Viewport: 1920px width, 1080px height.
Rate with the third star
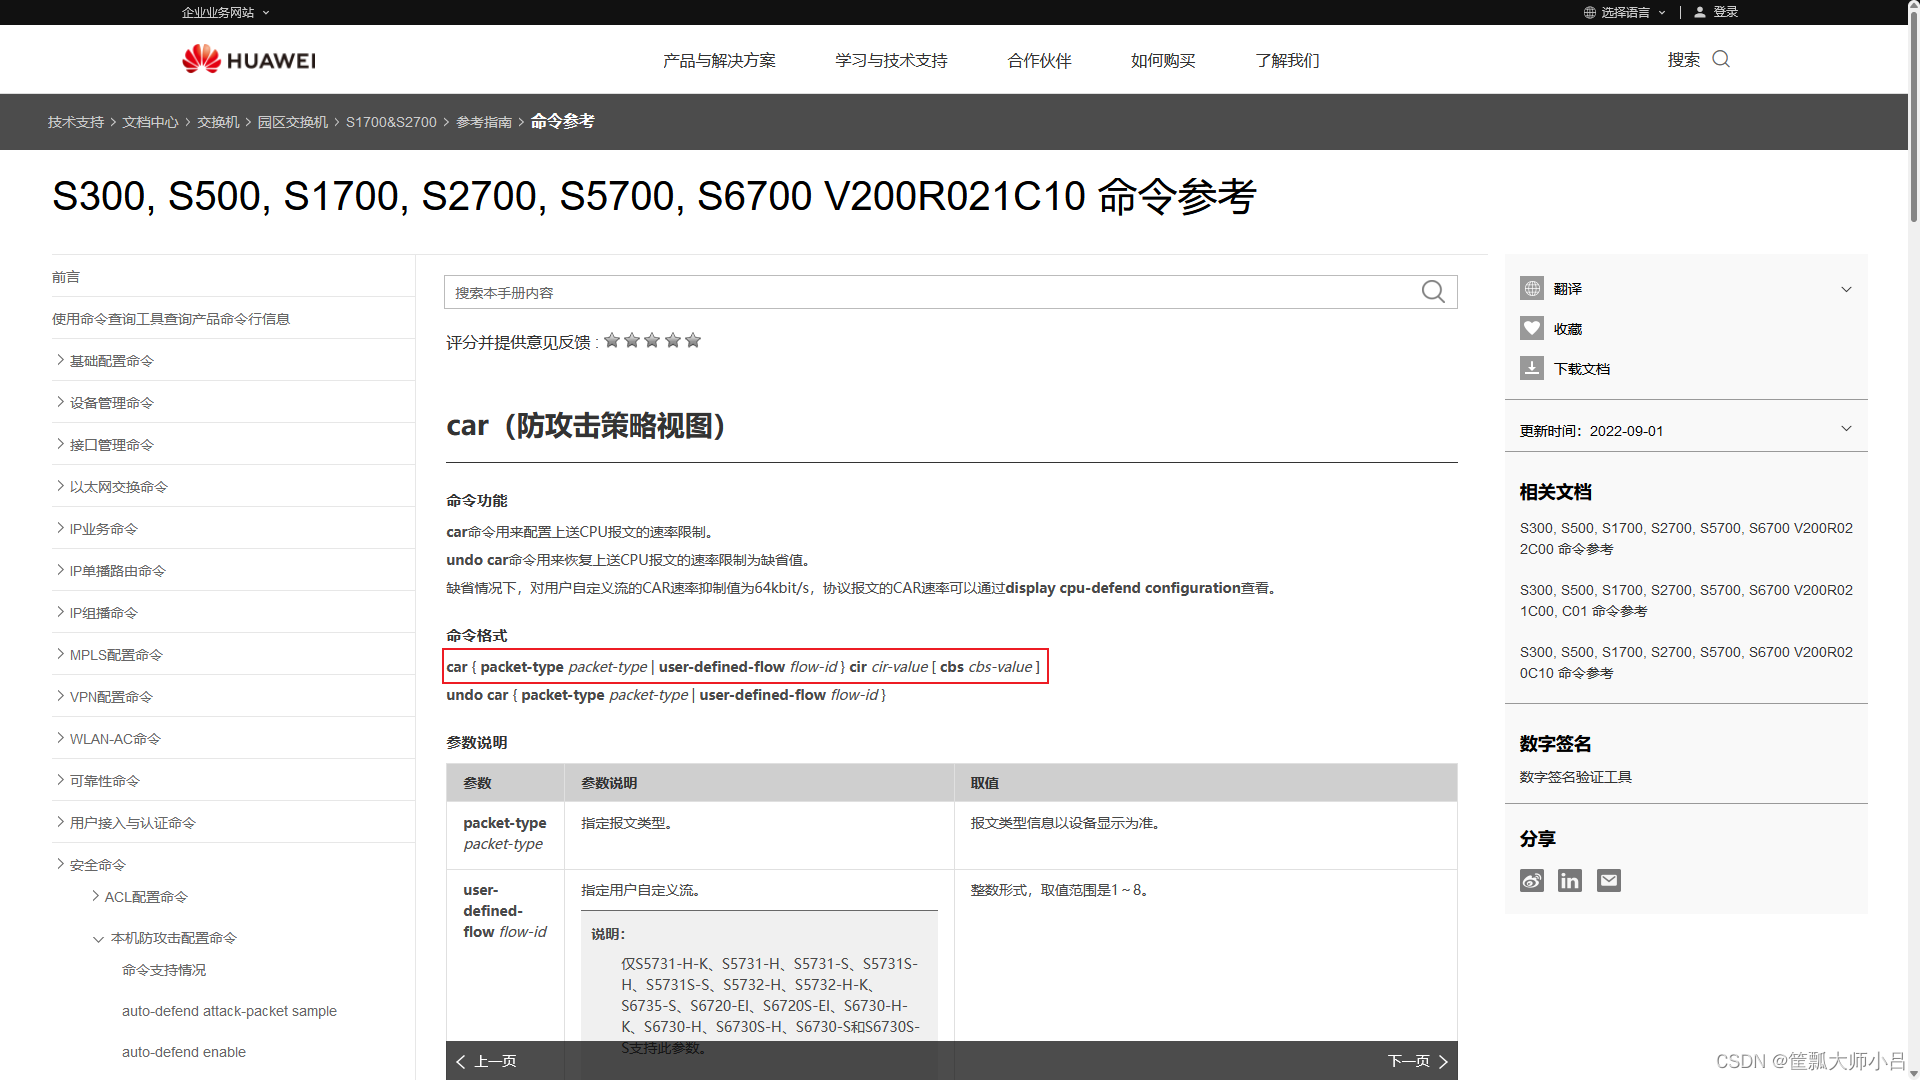click(652, 340)
